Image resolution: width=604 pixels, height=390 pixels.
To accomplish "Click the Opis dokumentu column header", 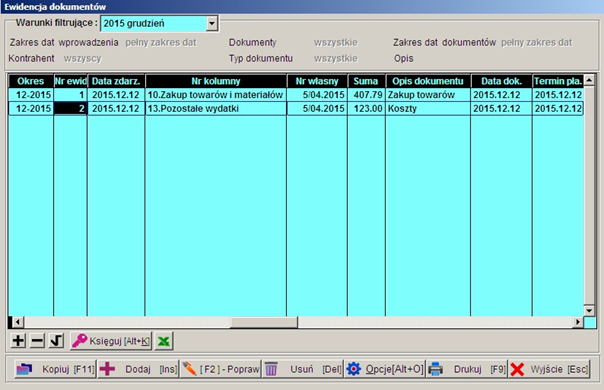I will pyautogui.click(x=428, y=81).
